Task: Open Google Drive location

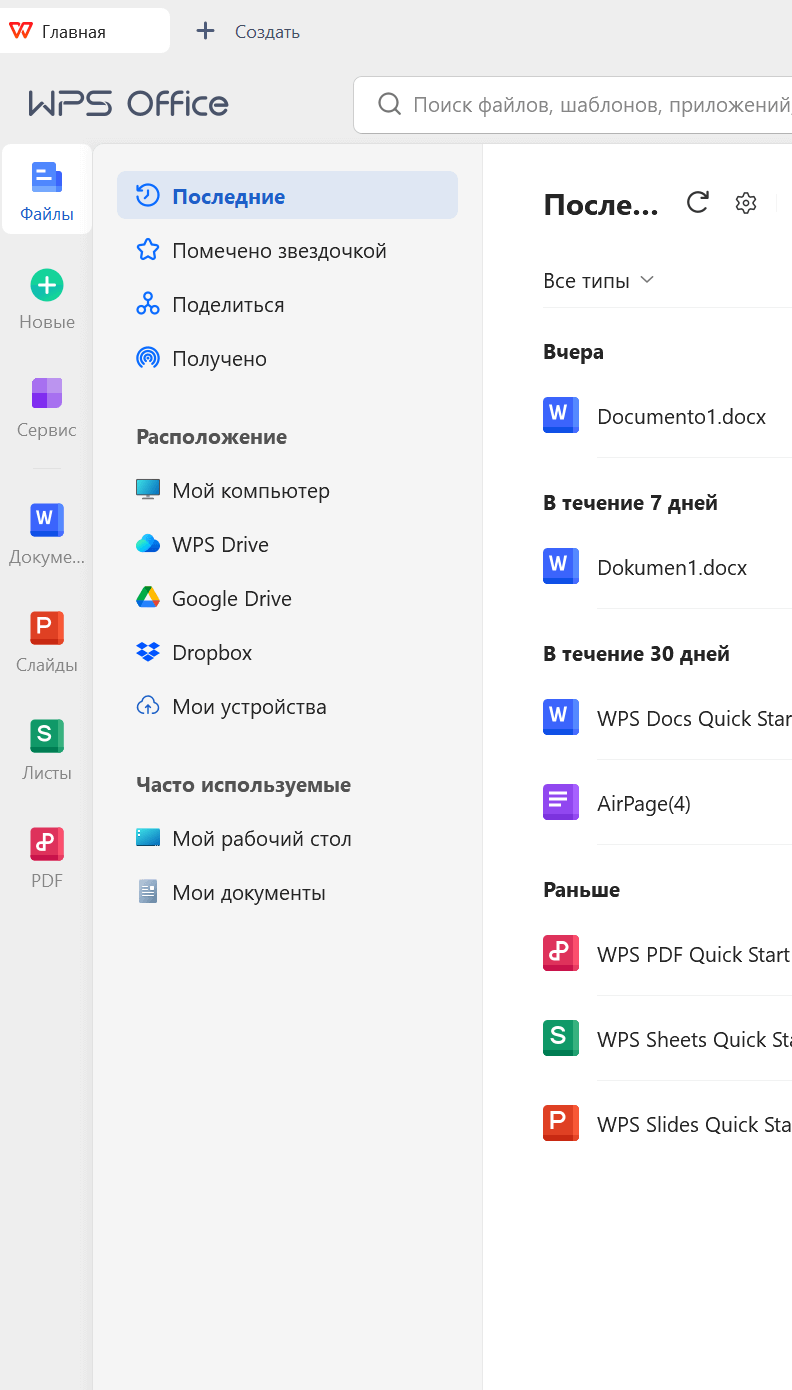Action: pos(287,598)
